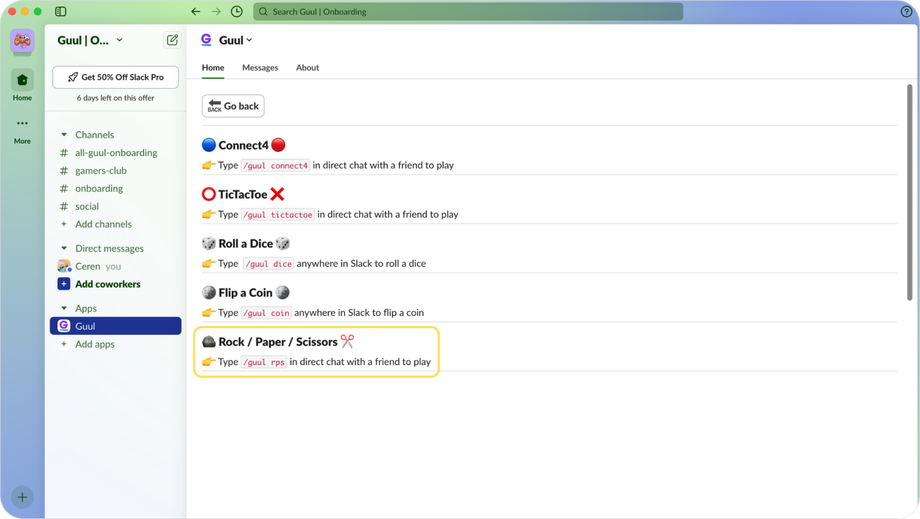
Task: Click the red X emoji after TicTacToe
Action: coord(277,194)
